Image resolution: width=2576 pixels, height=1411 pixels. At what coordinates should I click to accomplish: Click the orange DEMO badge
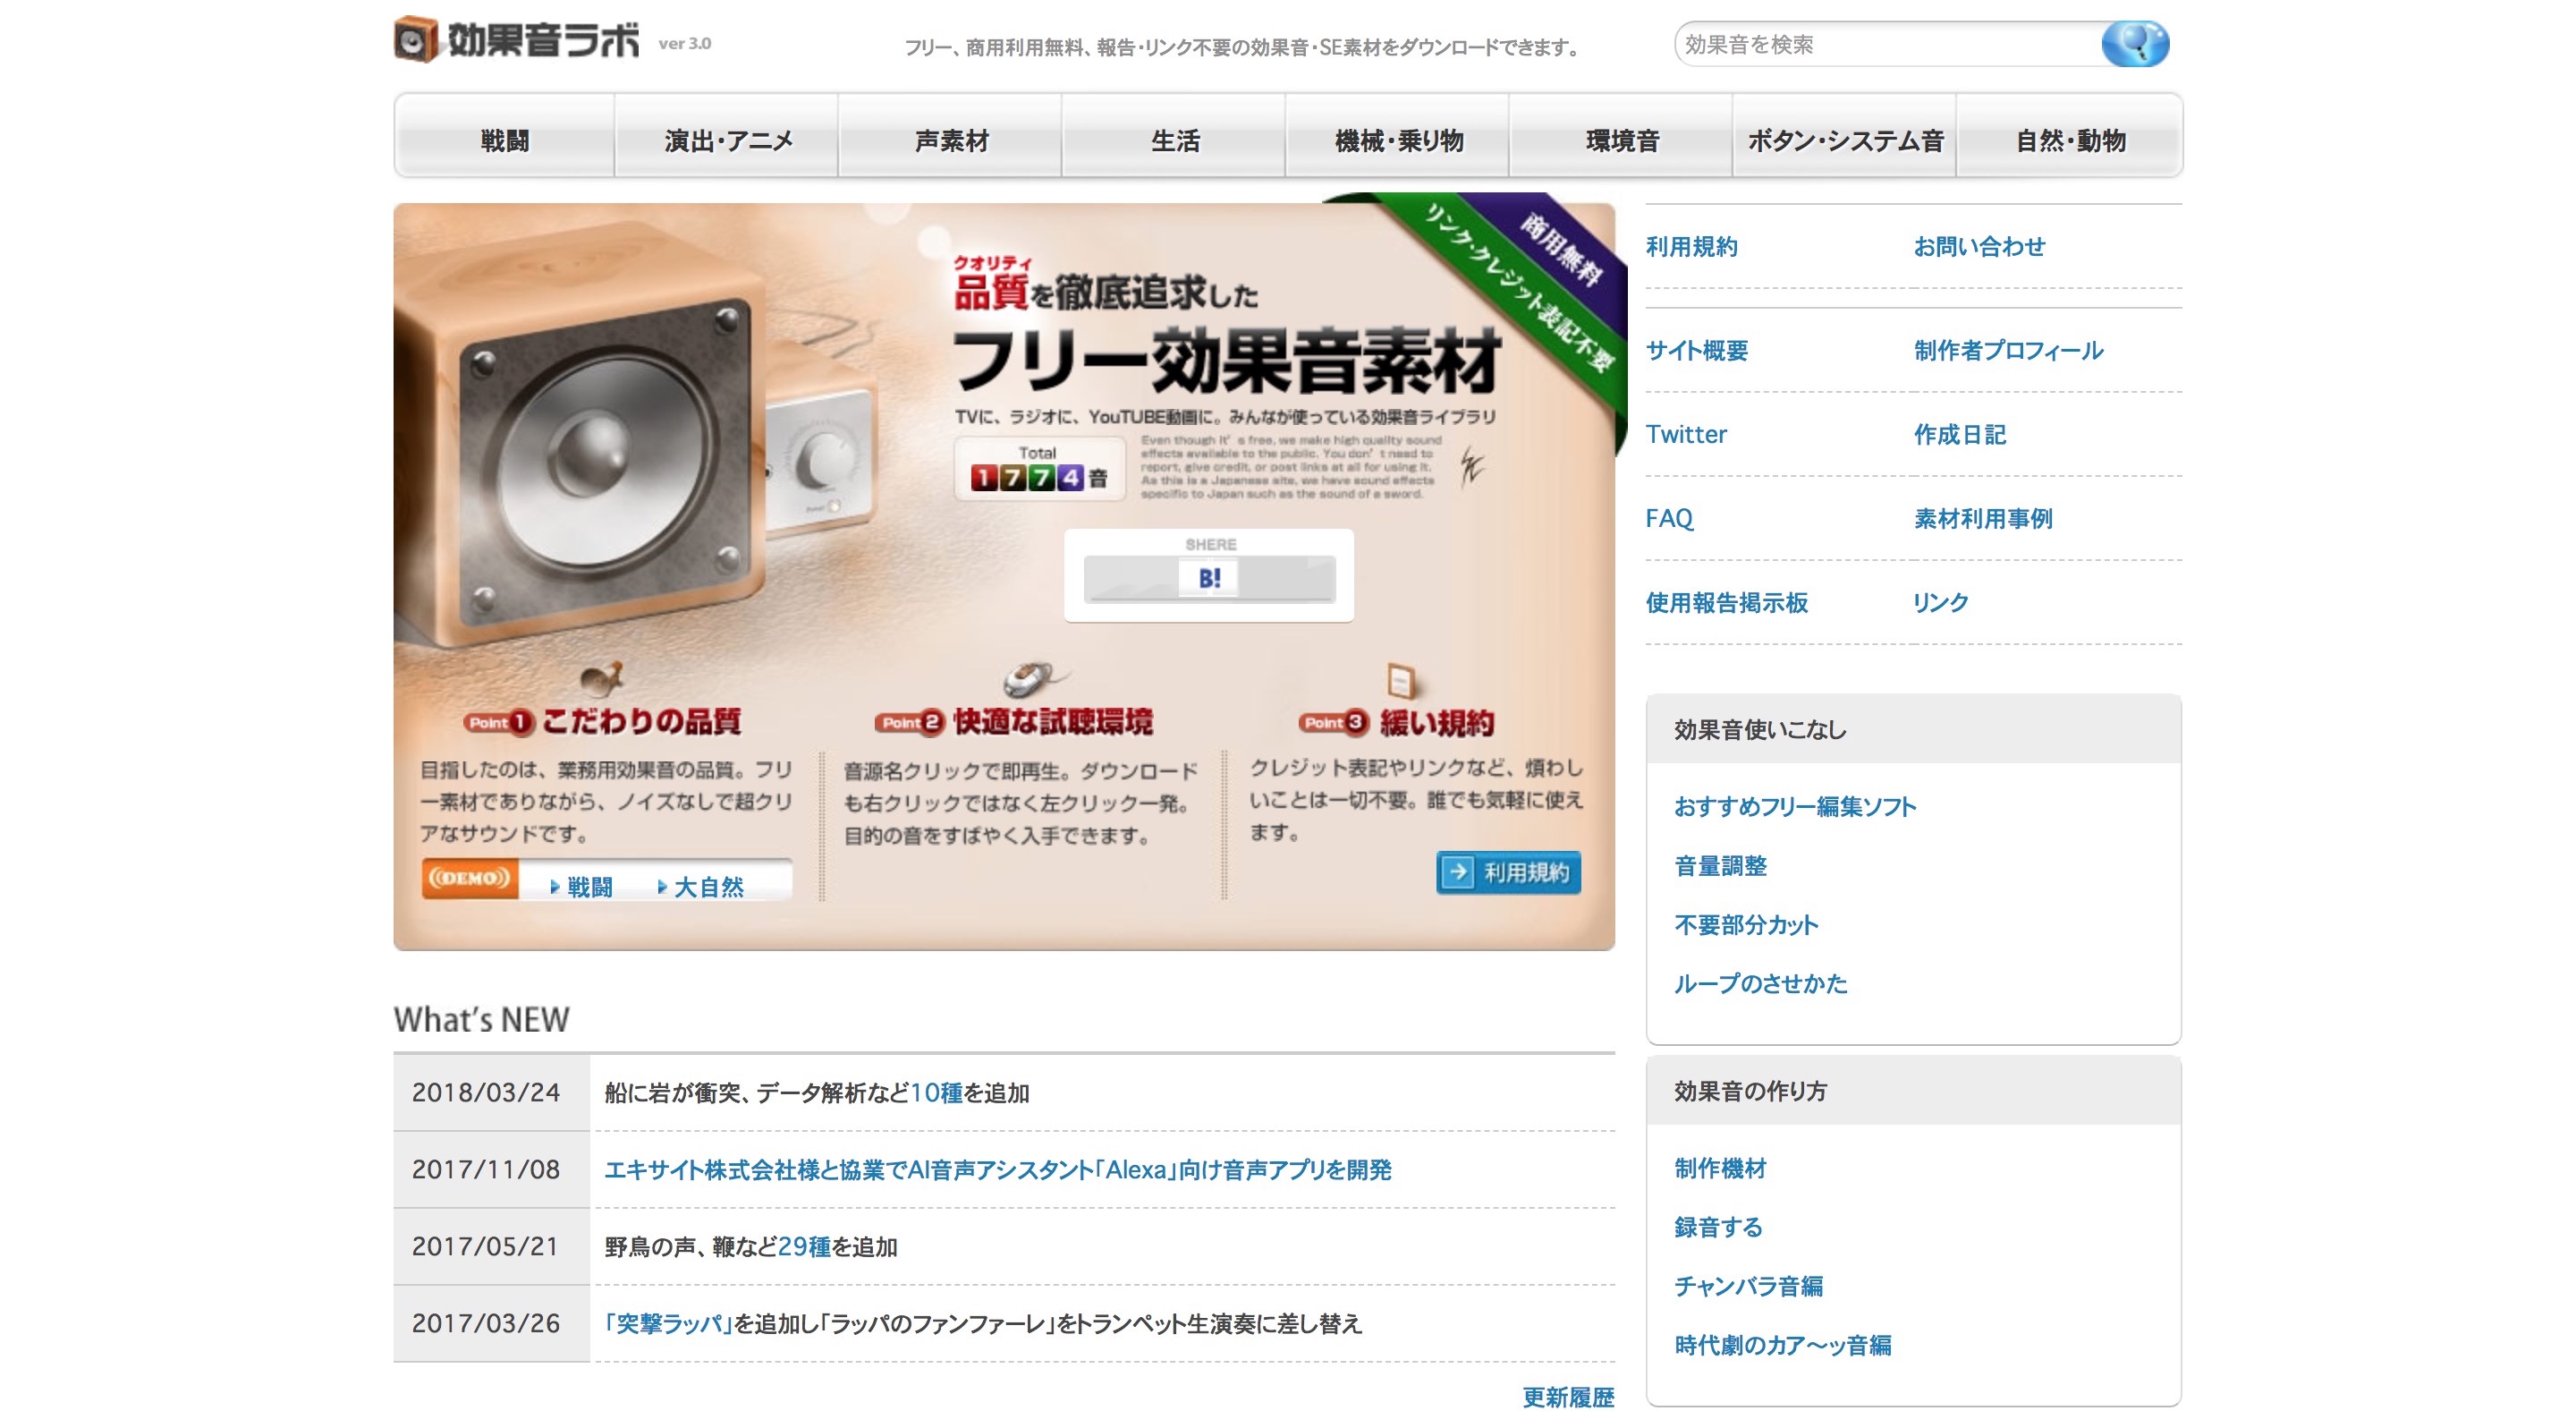(470, 878)
